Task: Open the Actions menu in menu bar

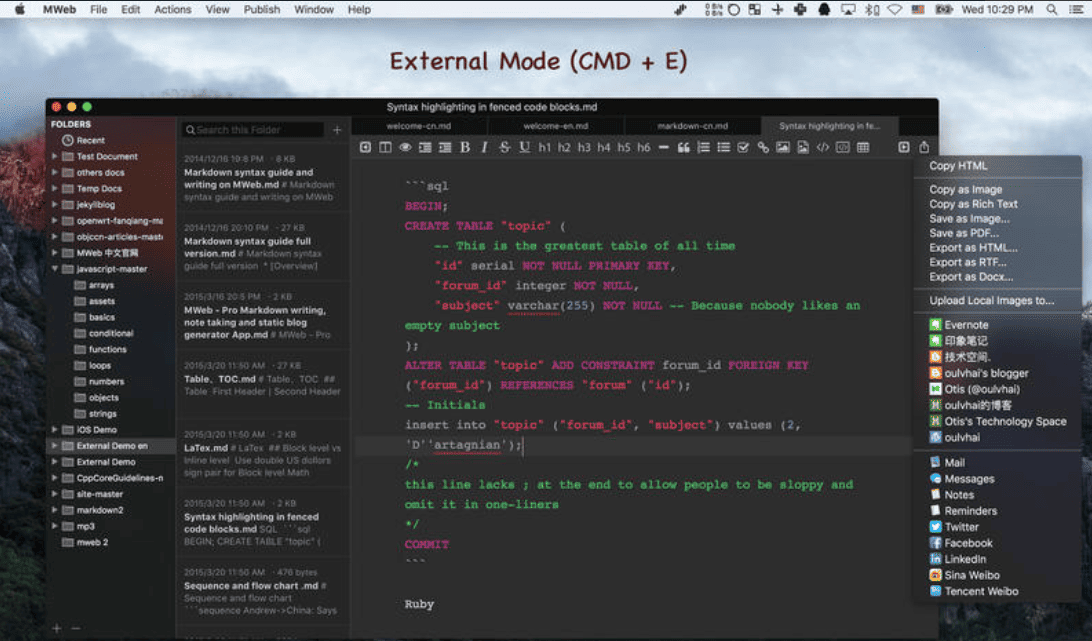Action: pyautogui.click(x=173, y=10)
